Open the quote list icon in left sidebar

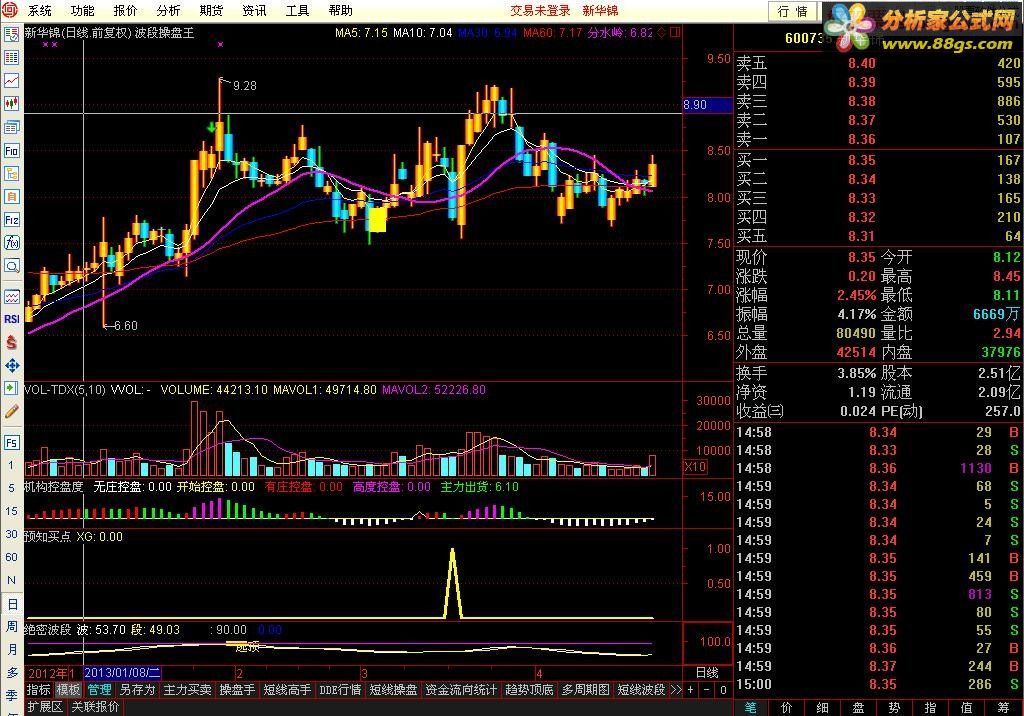[x=11, y=35]
